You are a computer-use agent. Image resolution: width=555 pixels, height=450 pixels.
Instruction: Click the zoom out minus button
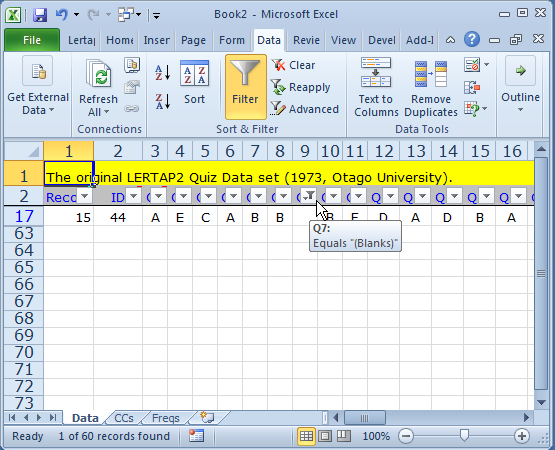406,436
